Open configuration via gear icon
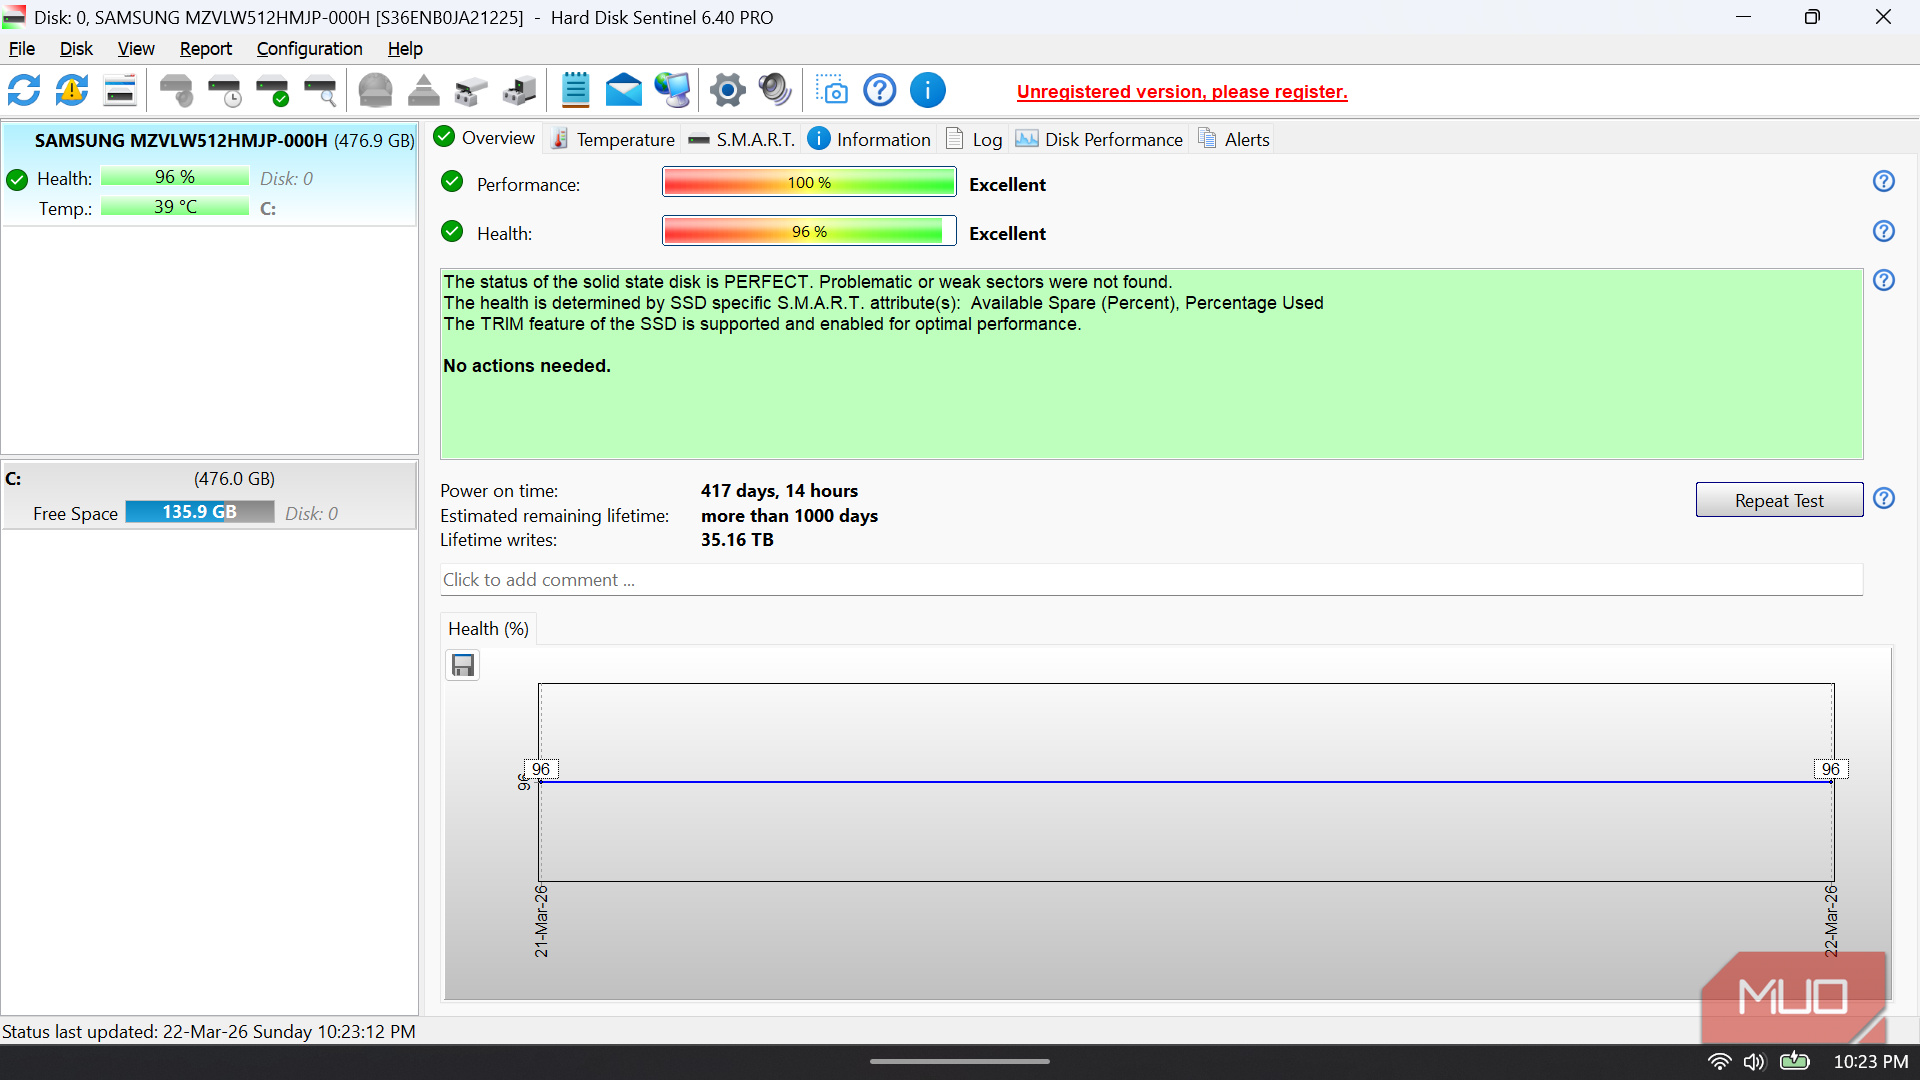1920x1080 pixels. click(x=728, y=91)
